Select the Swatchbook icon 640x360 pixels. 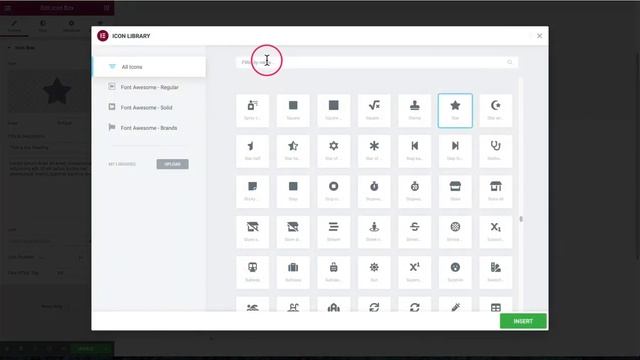[496, 272]
